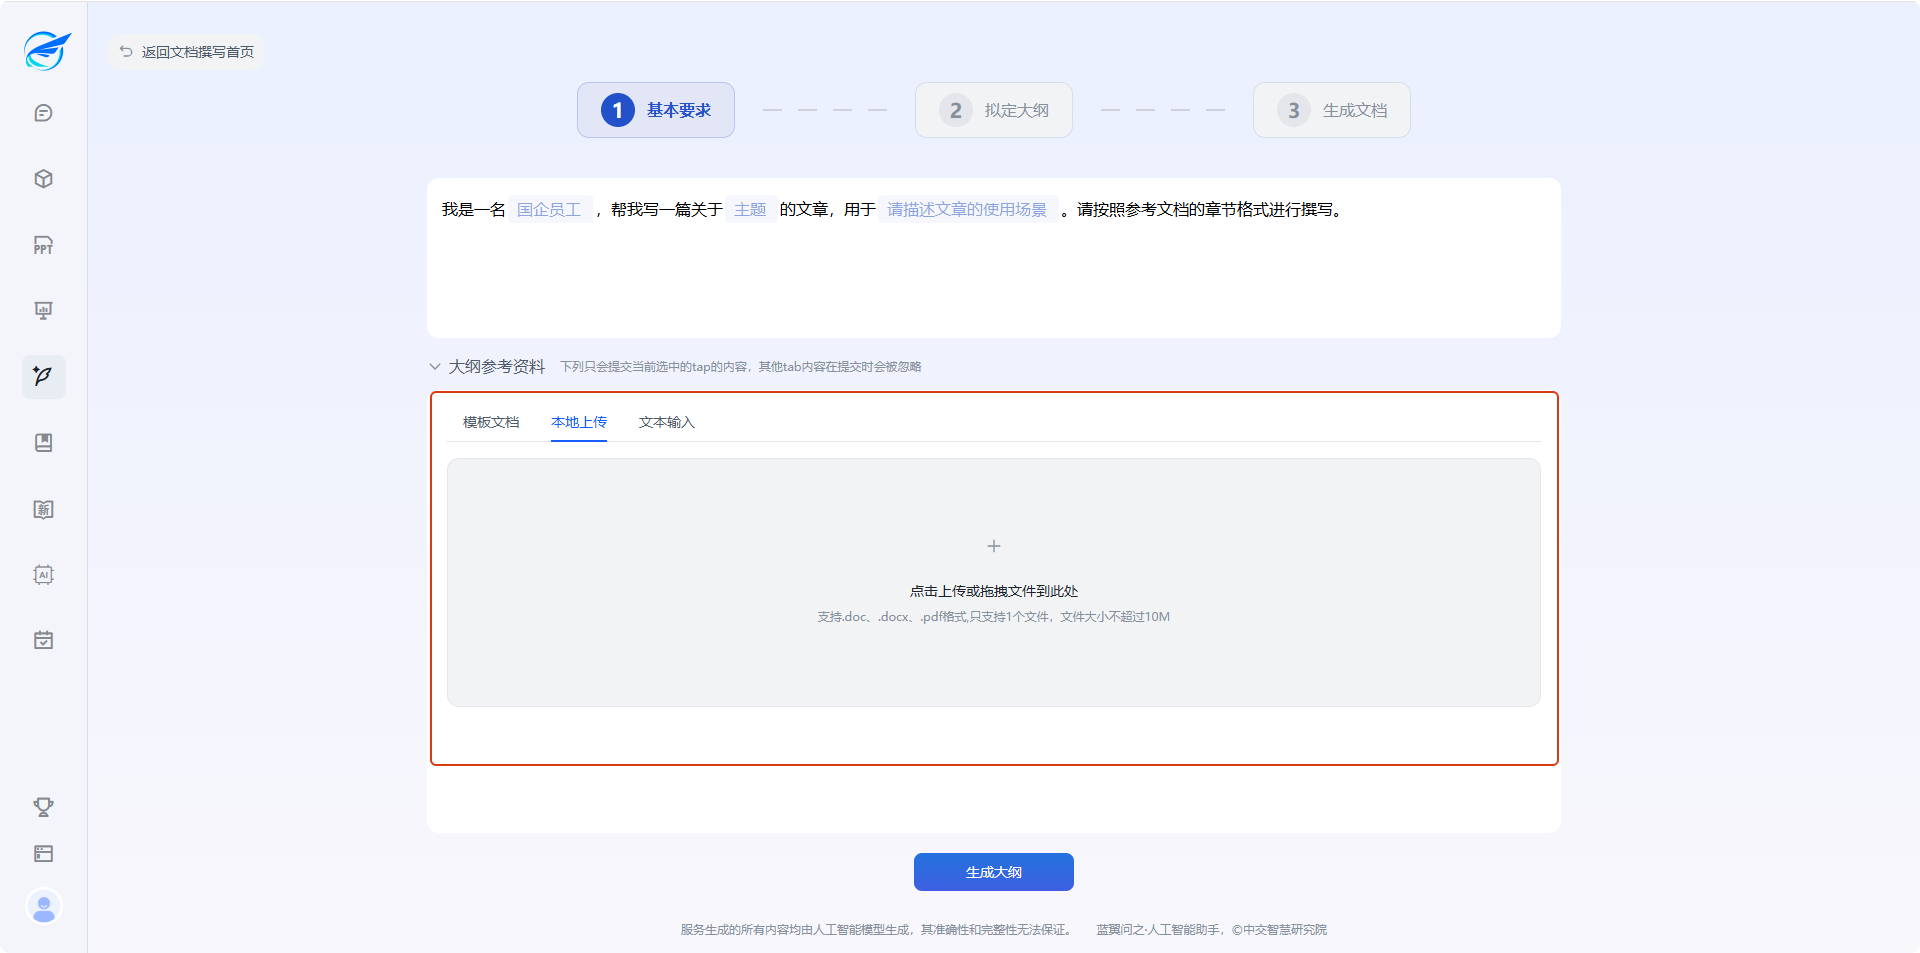
Task: Select the document writing pen icon
Action: coord(43,377)
